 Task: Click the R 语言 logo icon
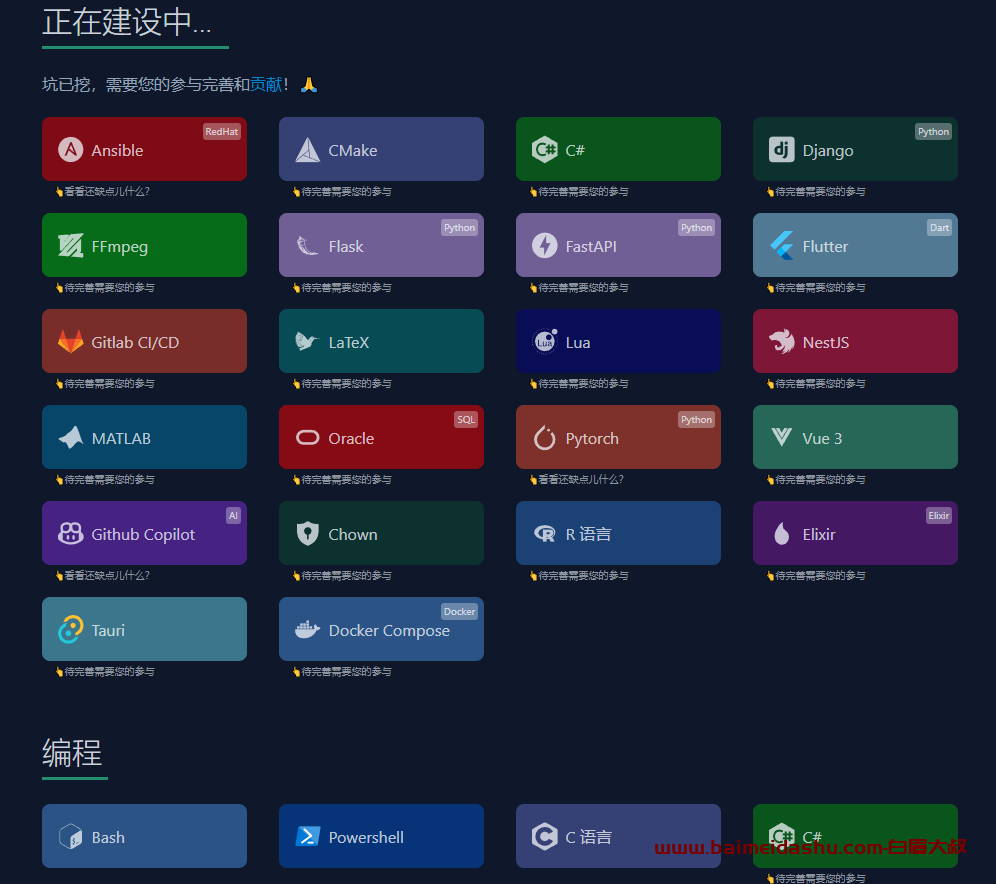[544, 533]
